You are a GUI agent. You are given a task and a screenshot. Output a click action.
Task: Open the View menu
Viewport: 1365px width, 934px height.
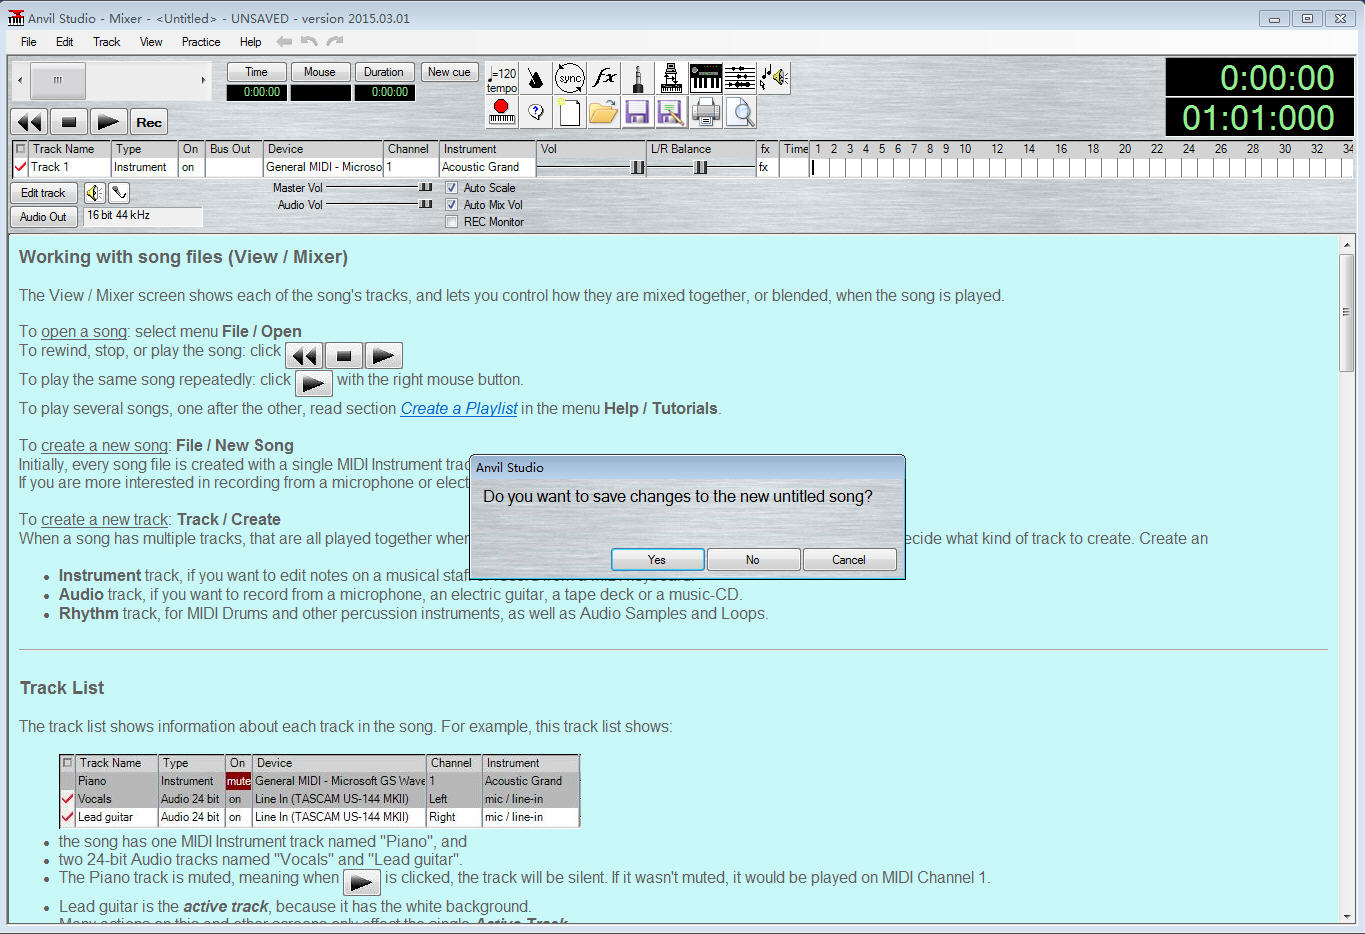pyautogui.click(x=151, y=42)
